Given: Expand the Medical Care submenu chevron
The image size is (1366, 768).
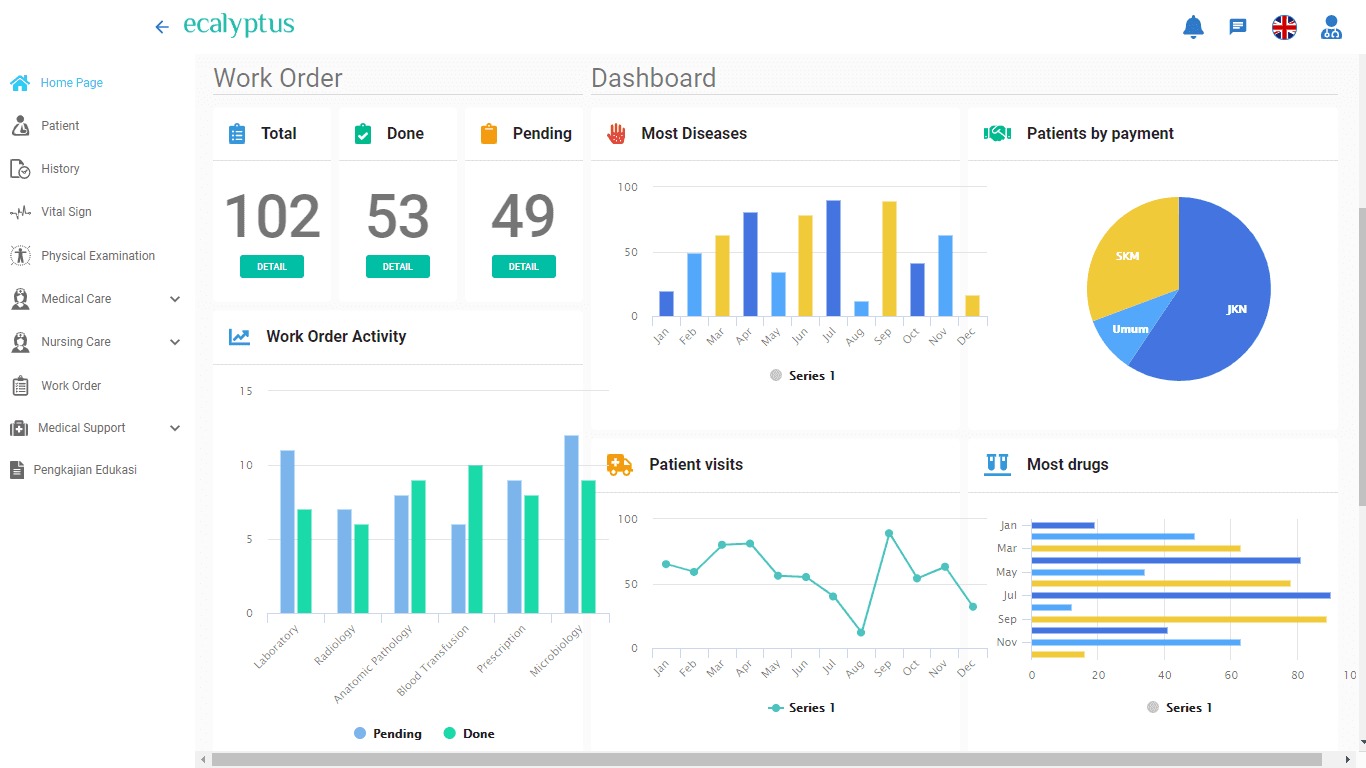Looking at the screenshot, I should coord(175,299).
